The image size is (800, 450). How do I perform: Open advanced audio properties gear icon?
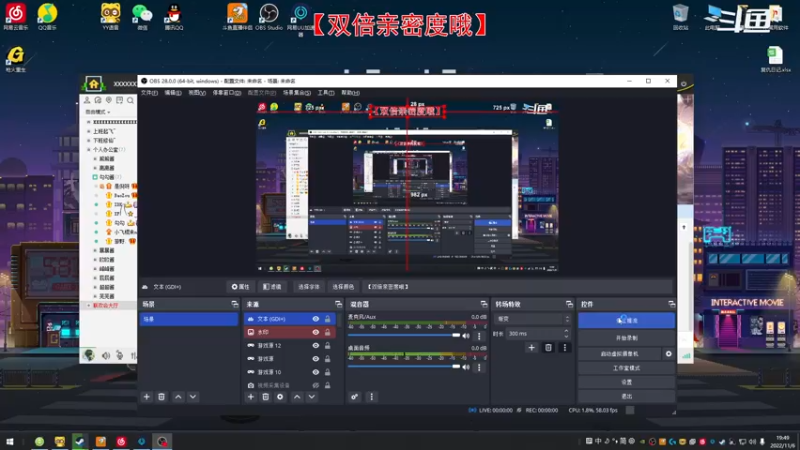[355, 396]
